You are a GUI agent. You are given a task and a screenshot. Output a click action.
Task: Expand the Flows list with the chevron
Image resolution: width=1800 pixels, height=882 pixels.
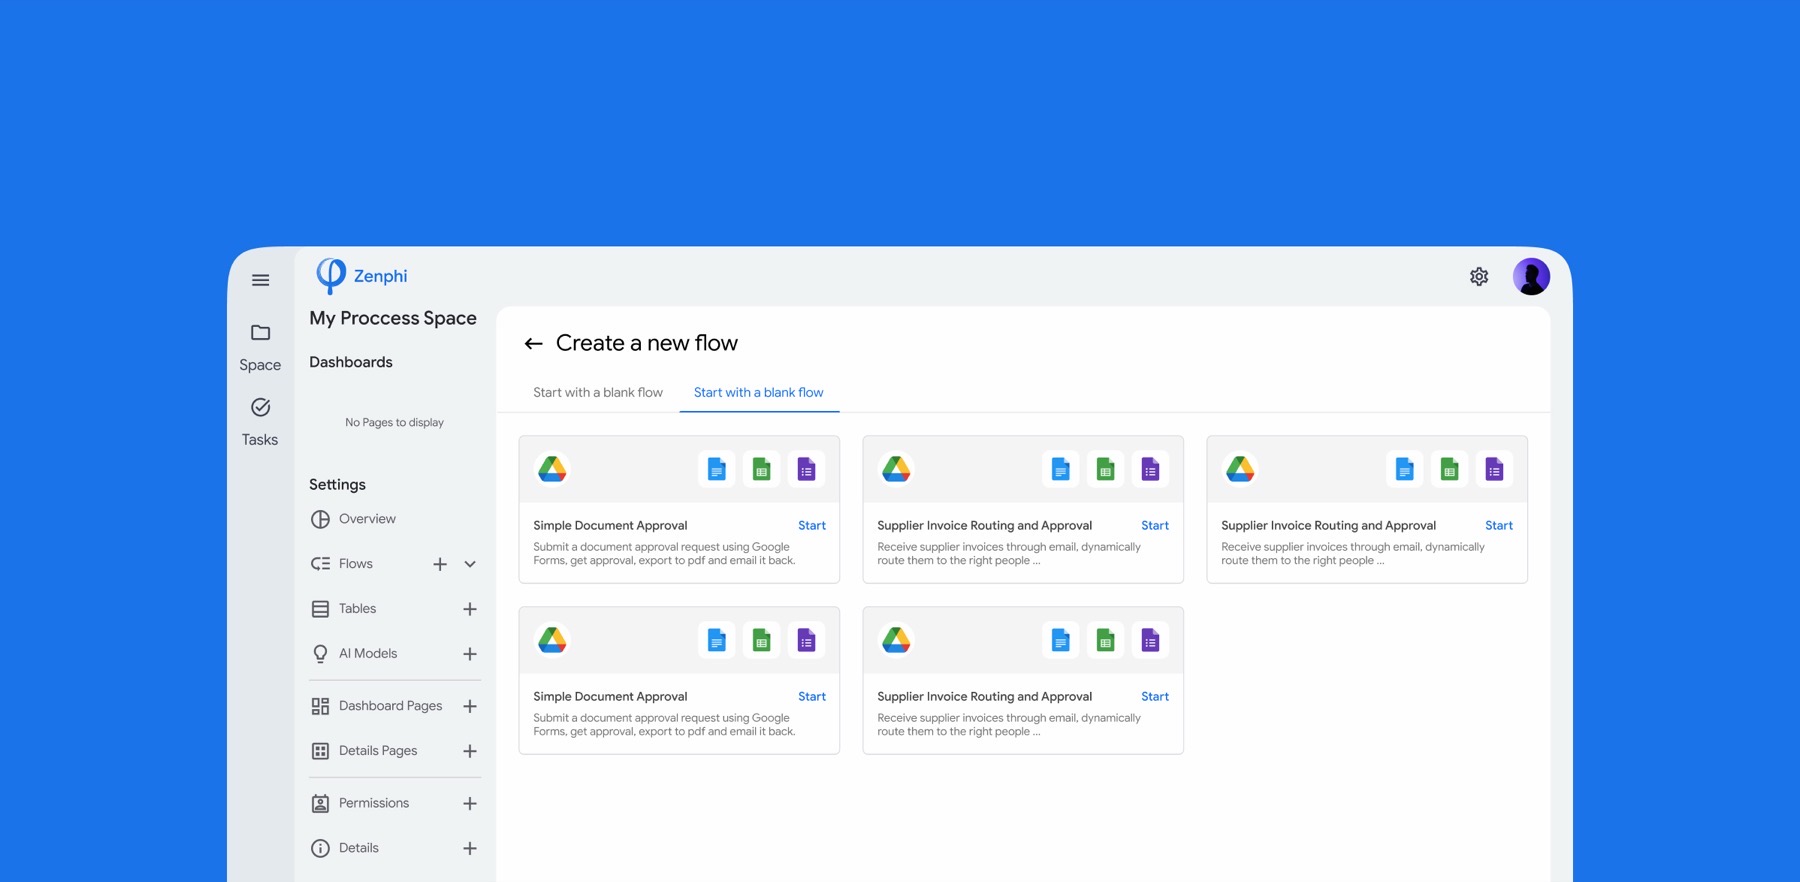(x=470, y=564)
